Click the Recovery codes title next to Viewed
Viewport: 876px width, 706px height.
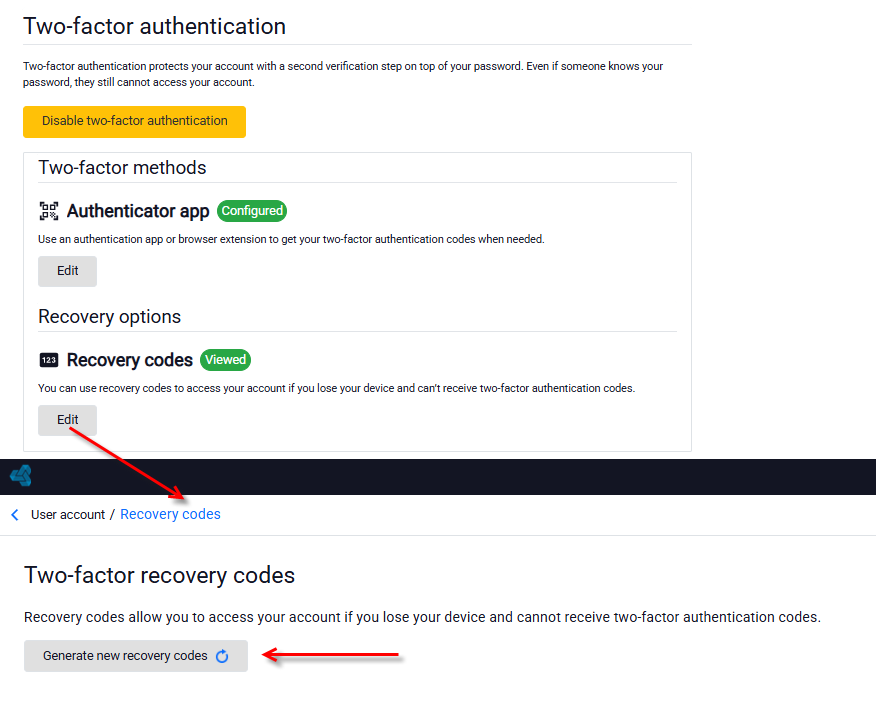130,360
